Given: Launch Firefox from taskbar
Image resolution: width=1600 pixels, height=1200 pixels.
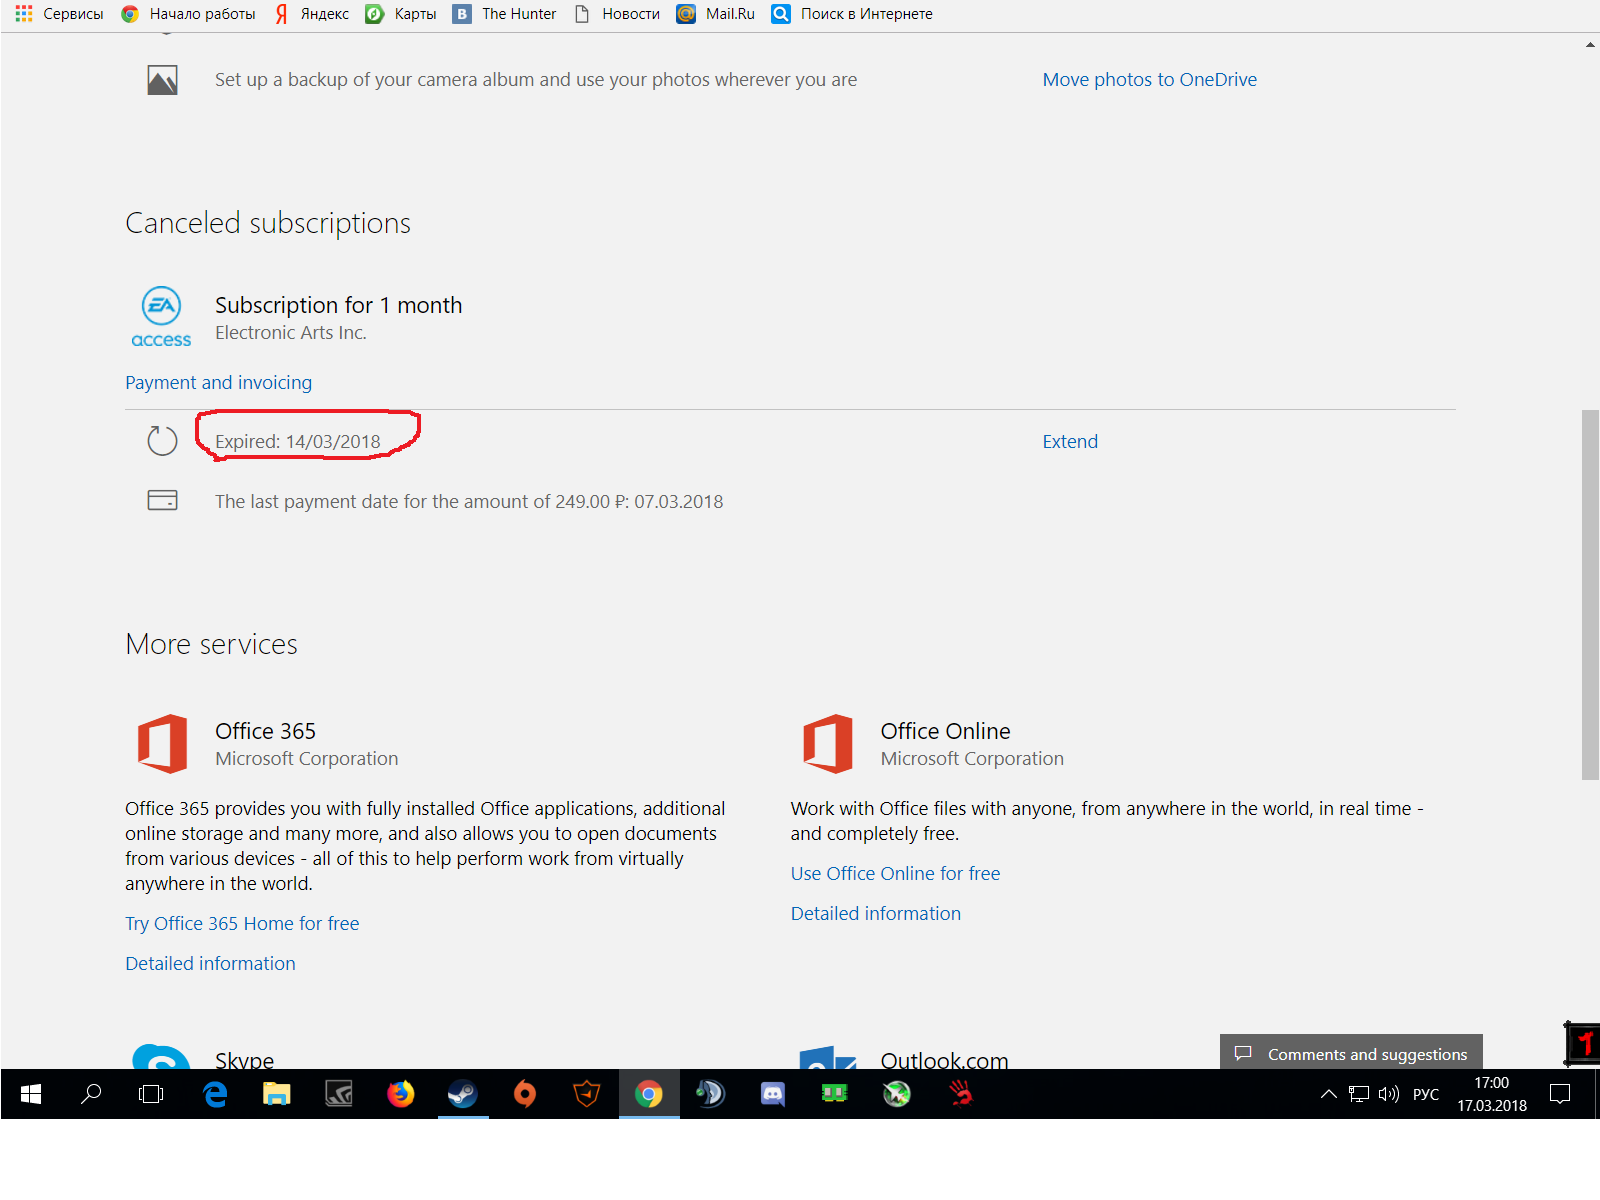Looking at the screenshot, I should pyautogui.click(x=401, y=1095).
